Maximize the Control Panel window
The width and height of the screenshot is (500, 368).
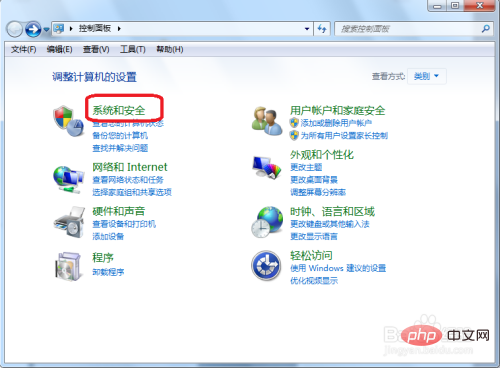455,6
